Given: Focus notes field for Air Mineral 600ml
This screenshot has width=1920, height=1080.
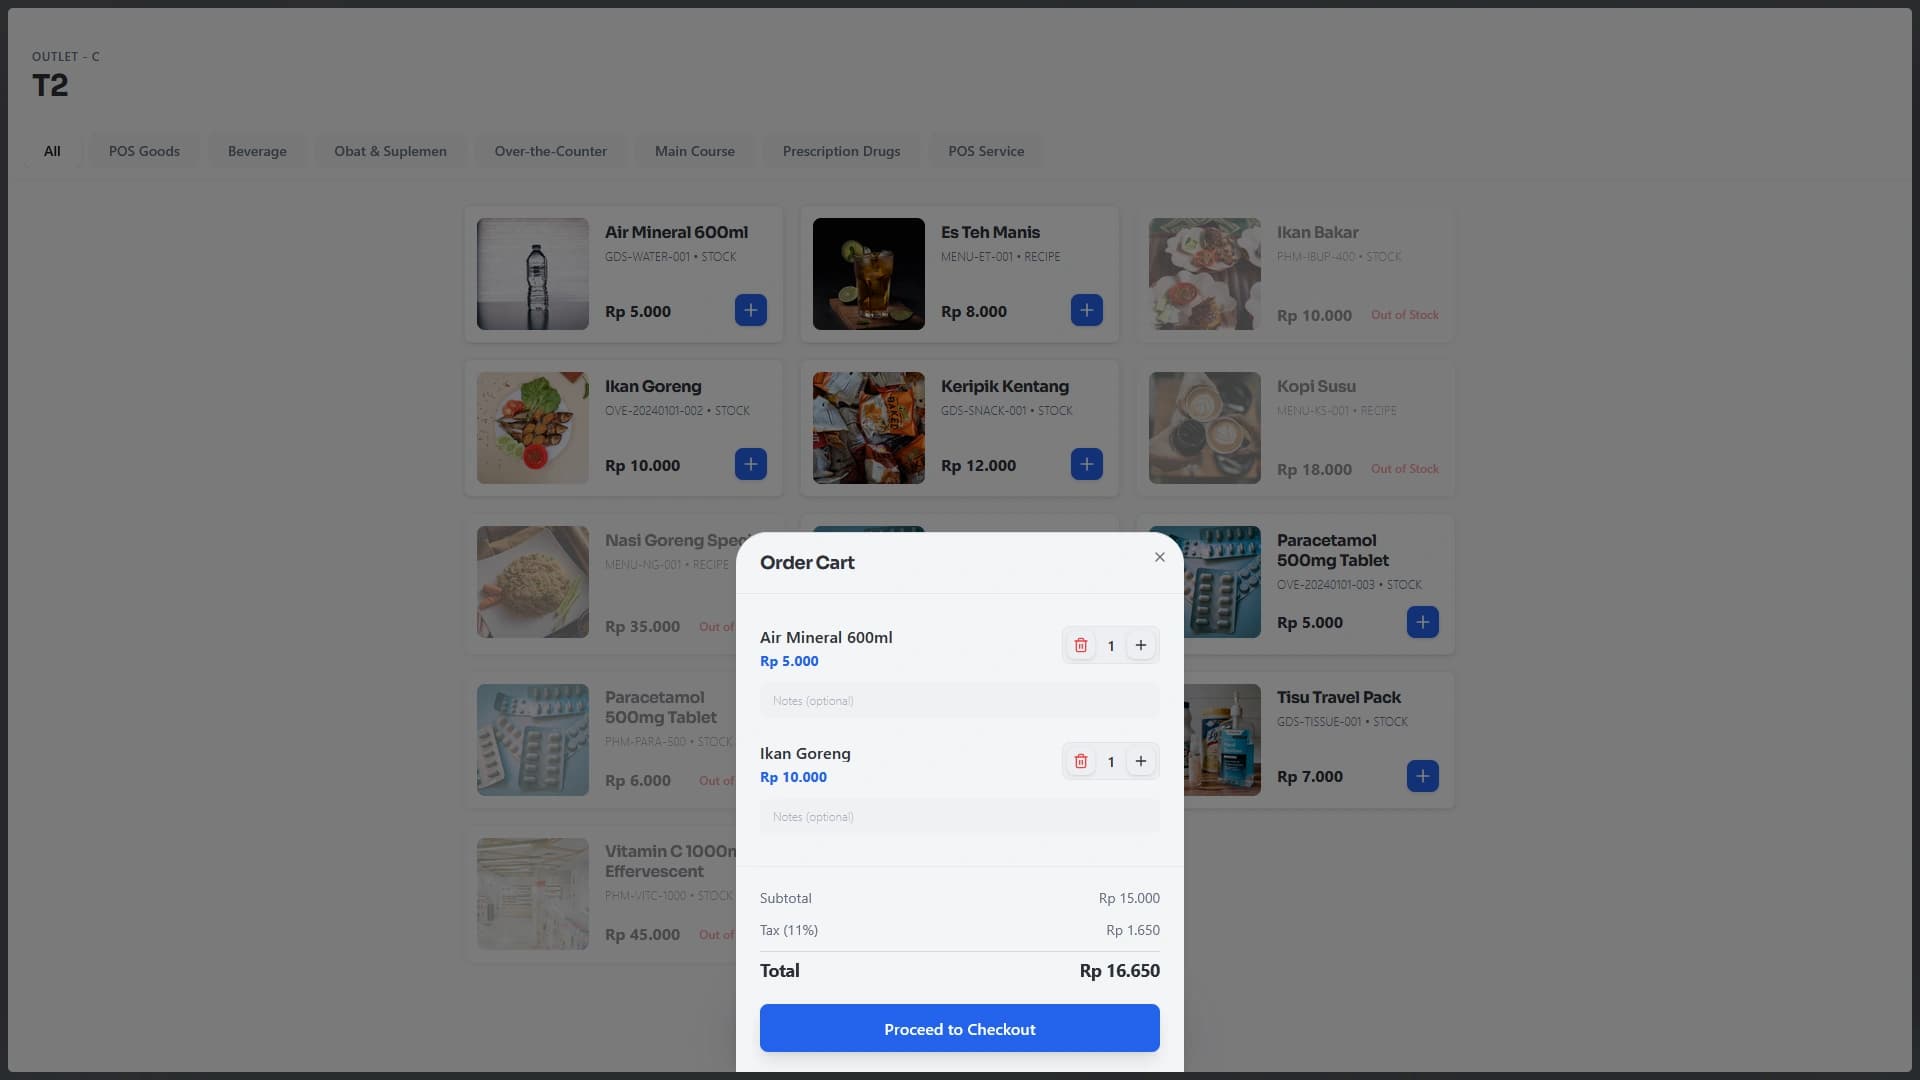Looking at the screenshot, I should click(960, 701).
